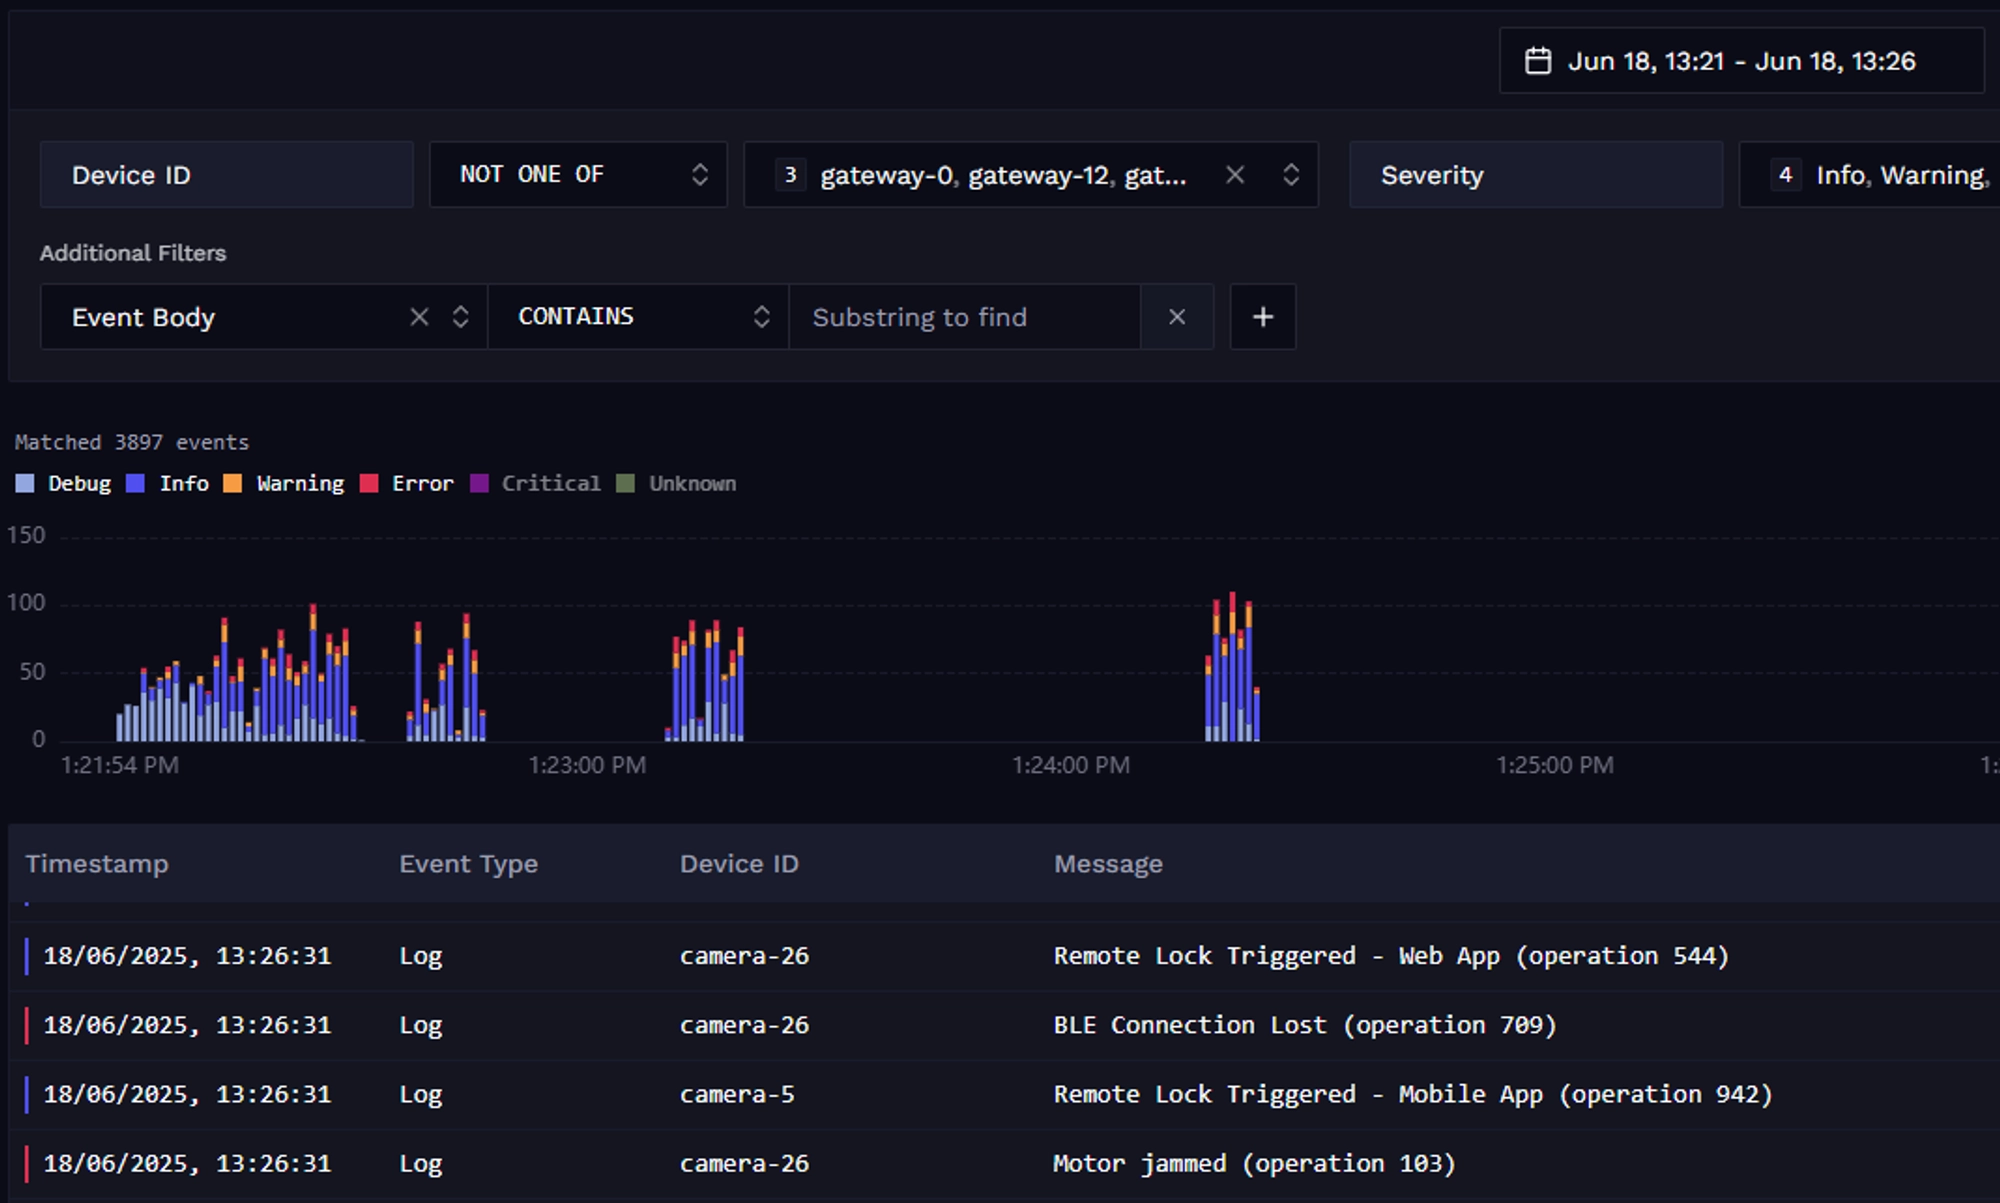Screen dimensions: 2000x1203
Task: Toggle the NOT ONE OF sort chevrons
Action: (700, 175)
